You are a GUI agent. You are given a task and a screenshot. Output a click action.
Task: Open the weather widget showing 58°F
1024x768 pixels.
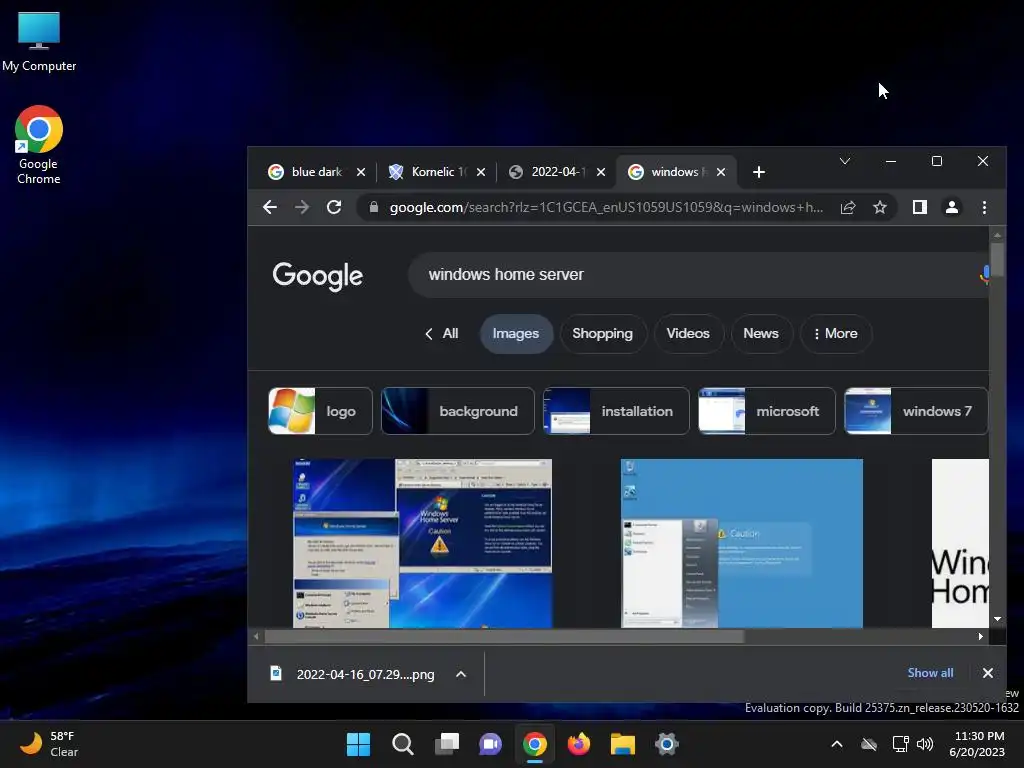pyautogui.click(x=49, y=744)
